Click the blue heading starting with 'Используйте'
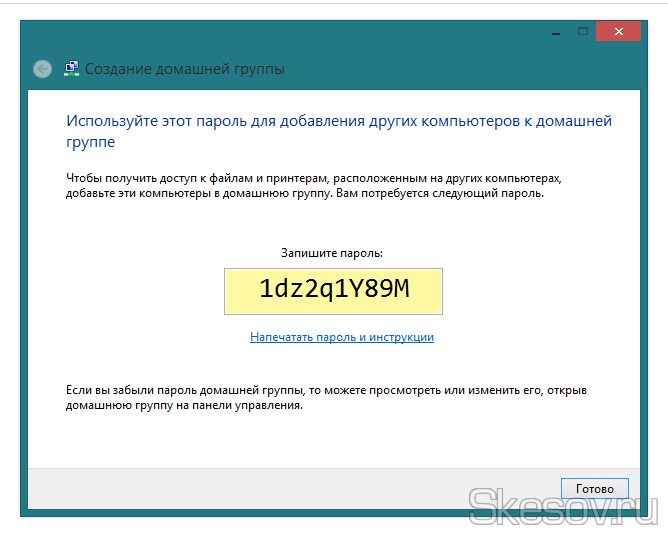This screenshot has width=668, height=537. click(x=338, y=121)
